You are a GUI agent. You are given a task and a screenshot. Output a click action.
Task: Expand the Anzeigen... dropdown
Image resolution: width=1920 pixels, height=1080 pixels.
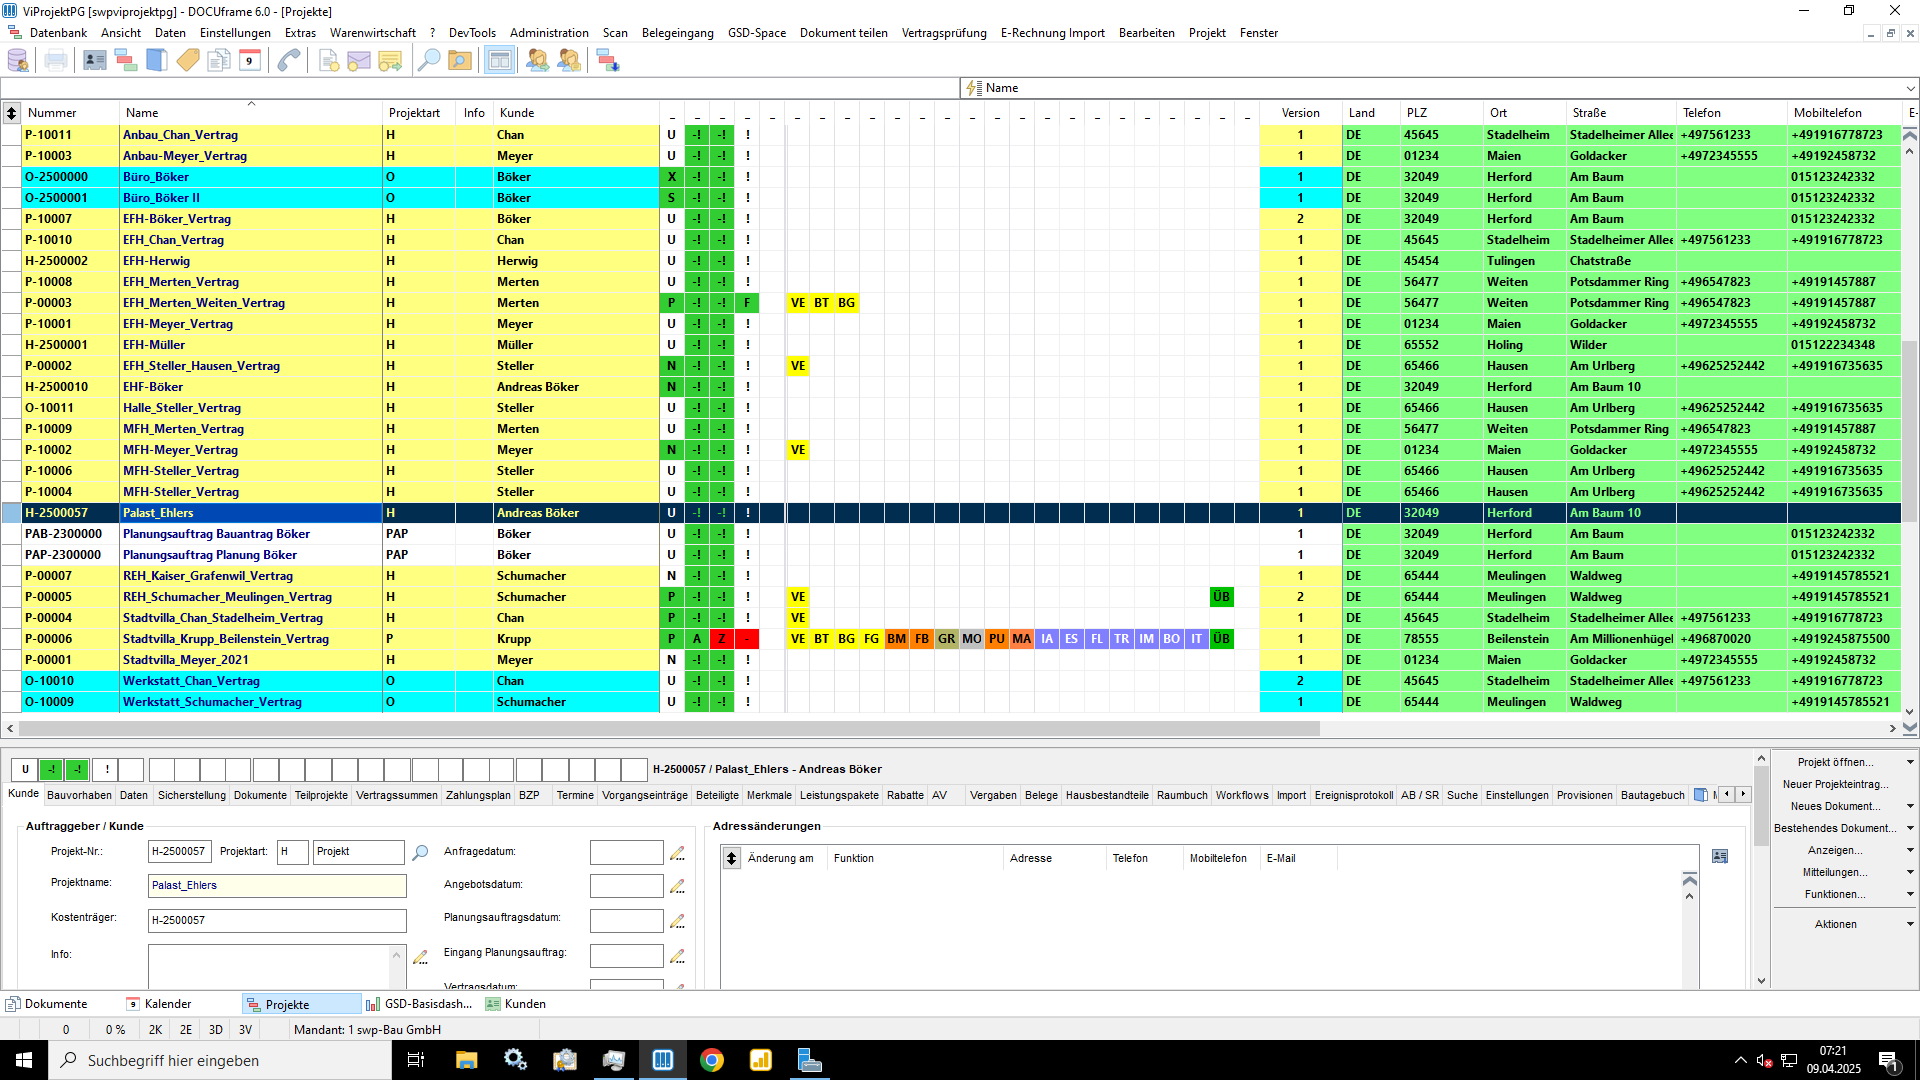coord(1910,850)
